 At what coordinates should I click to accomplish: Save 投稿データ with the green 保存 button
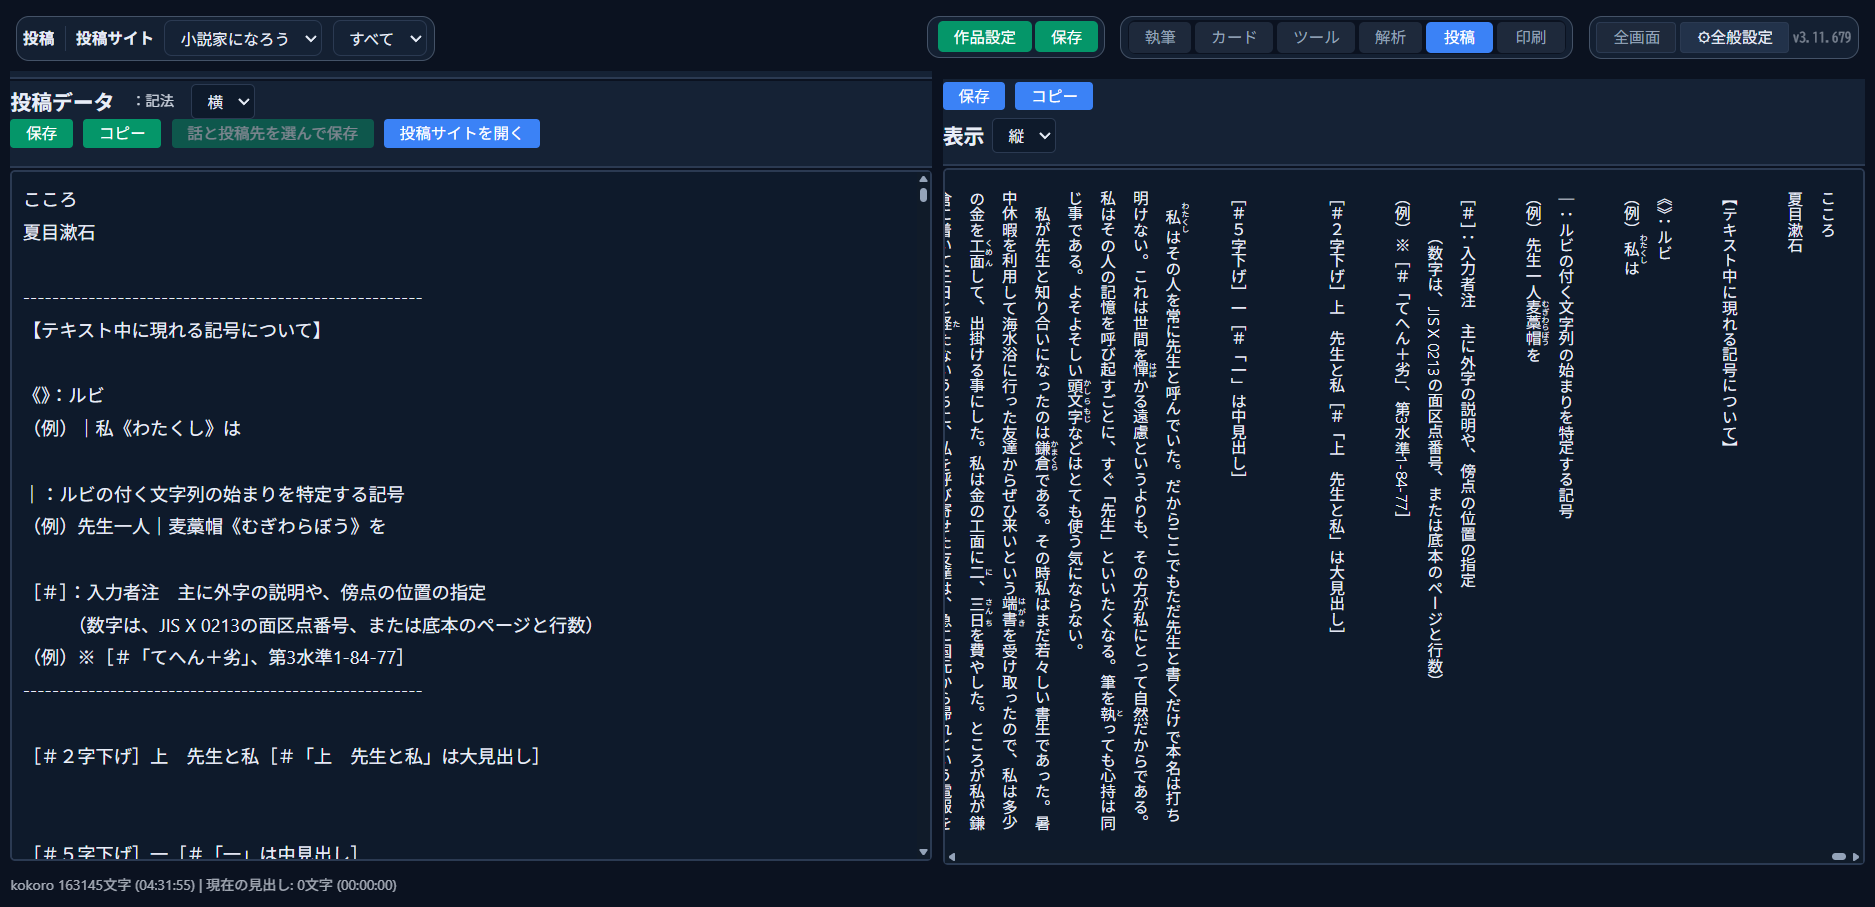coord(41,133)
